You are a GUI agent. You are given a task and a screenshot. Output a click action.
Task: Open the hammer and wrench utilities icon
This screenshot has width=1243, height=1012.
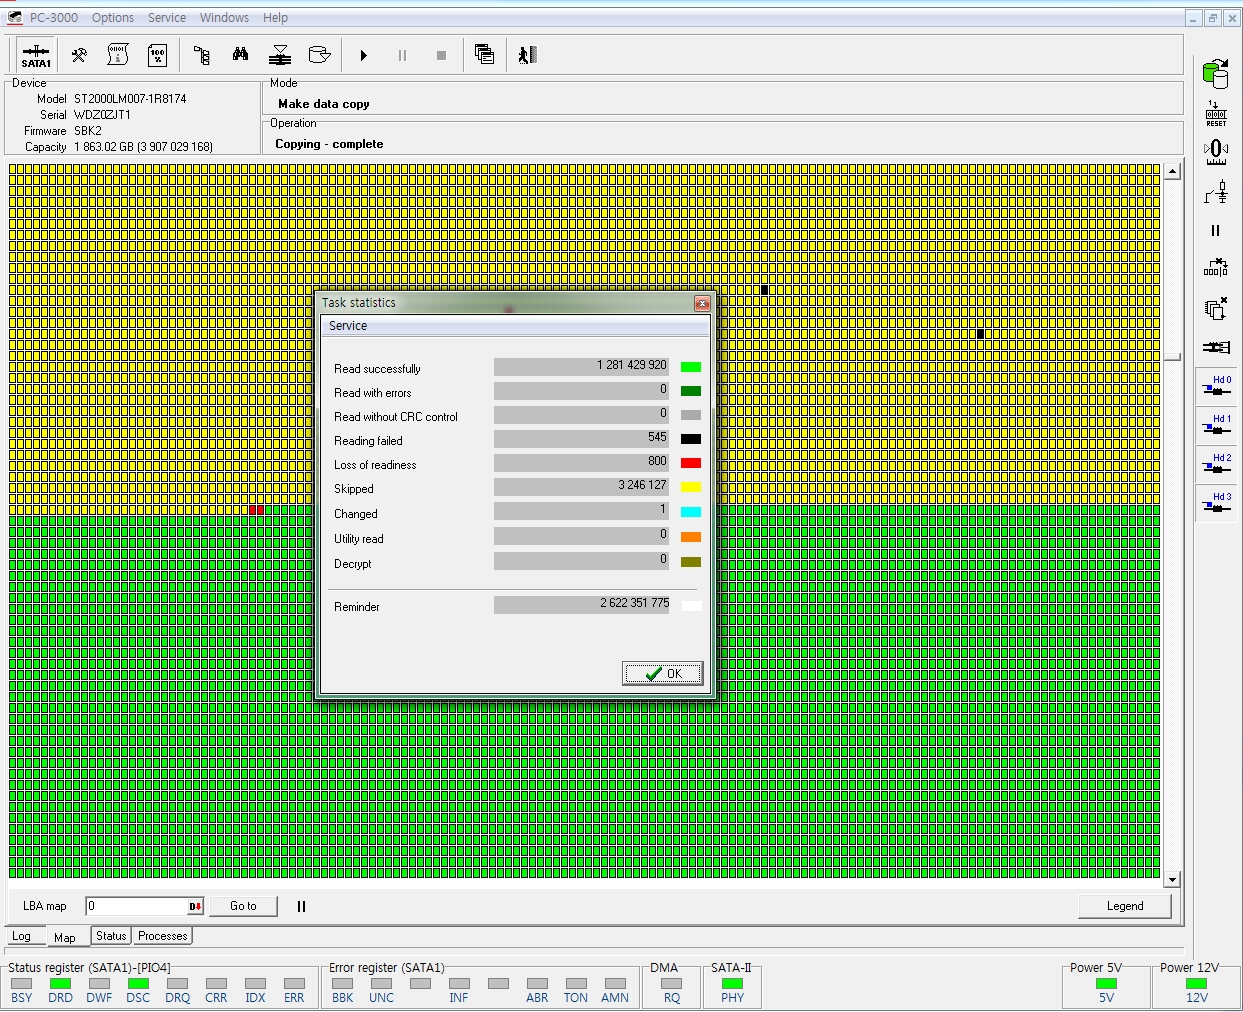coord(78,56)
